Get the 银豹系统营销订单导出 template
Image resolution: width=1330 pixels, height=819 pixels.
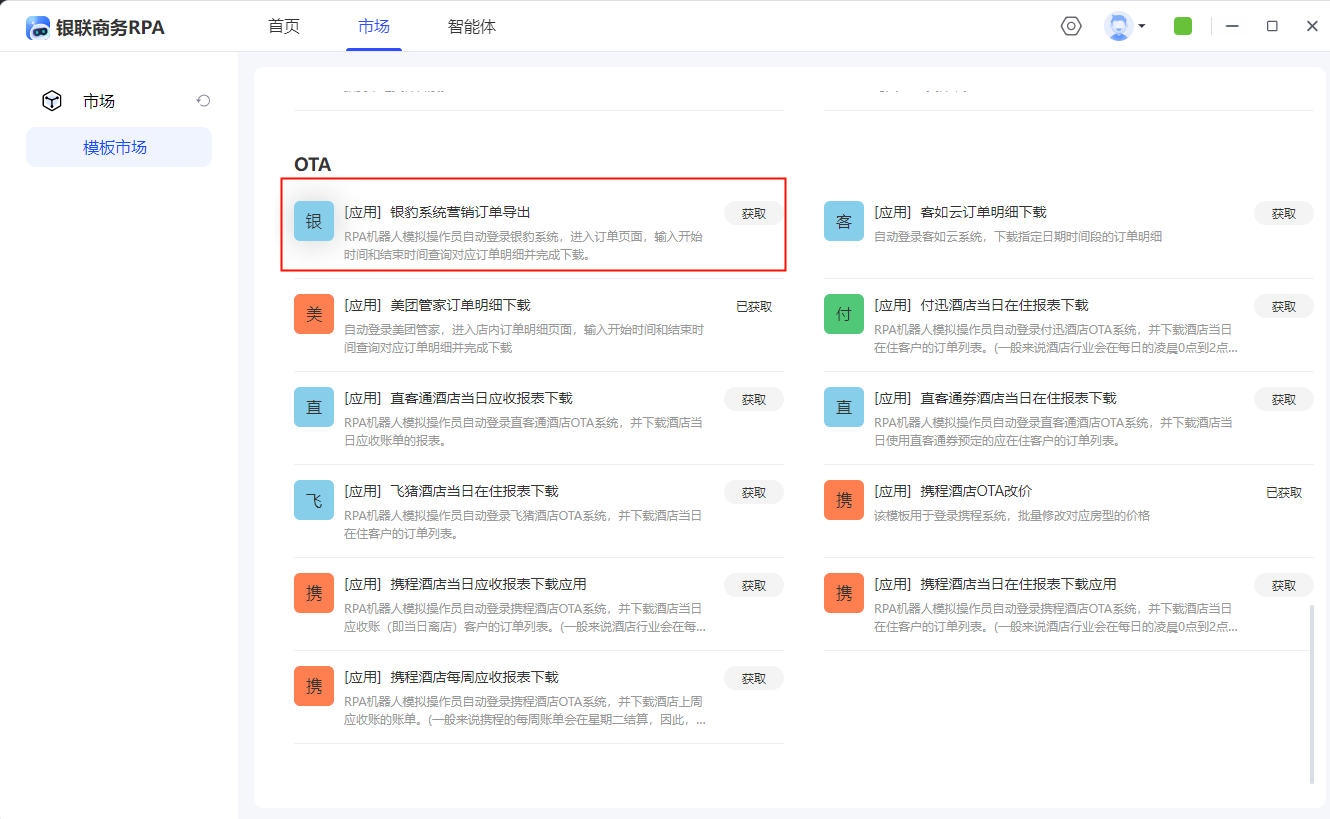click(x=754, y=213)
